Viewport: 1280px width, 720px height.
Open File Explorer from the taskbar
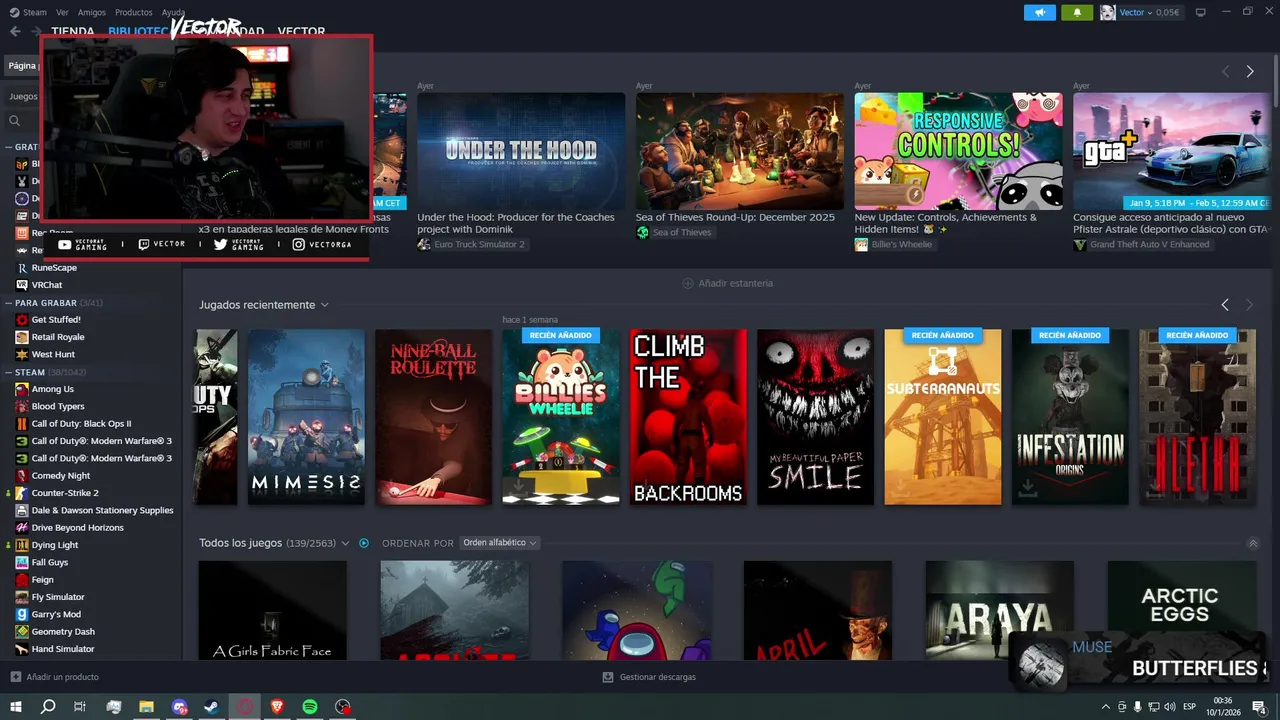point(146,706)
